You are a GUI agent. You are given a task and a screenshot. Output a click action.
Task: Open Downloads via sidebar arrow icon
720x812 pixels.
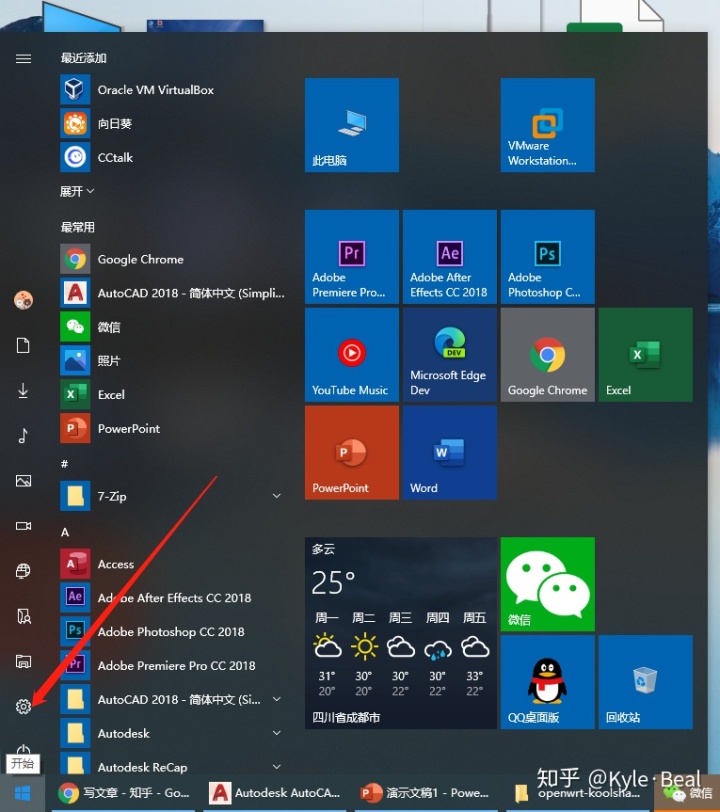[x=23, y=390]
